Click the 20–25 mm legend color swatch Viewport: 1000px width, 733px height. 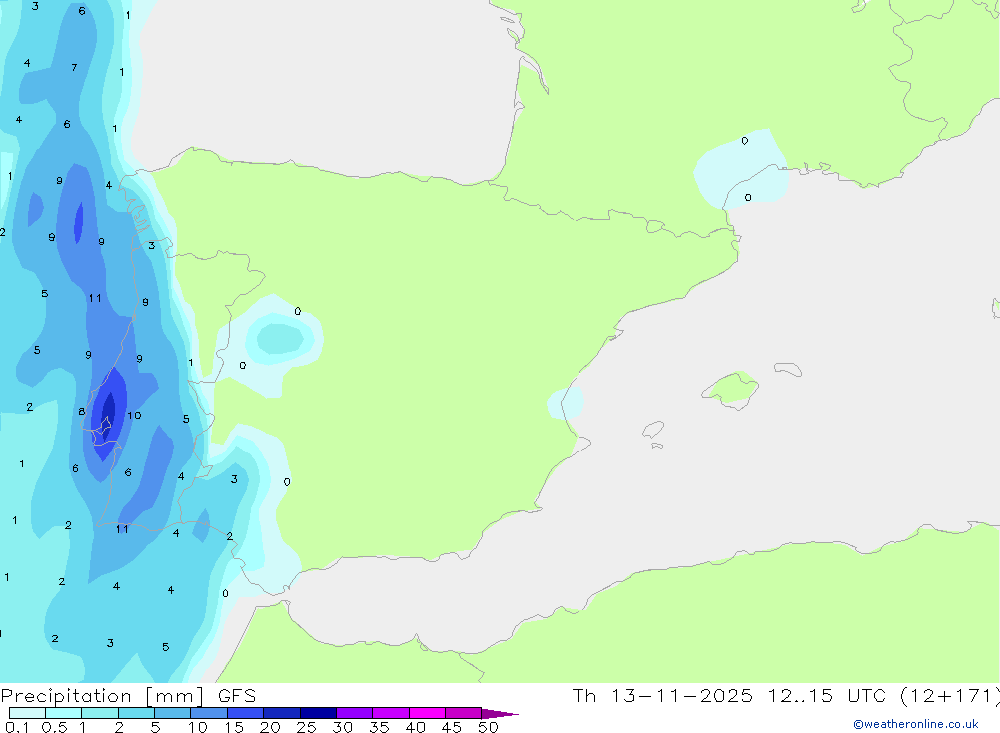tap(281, 713)
